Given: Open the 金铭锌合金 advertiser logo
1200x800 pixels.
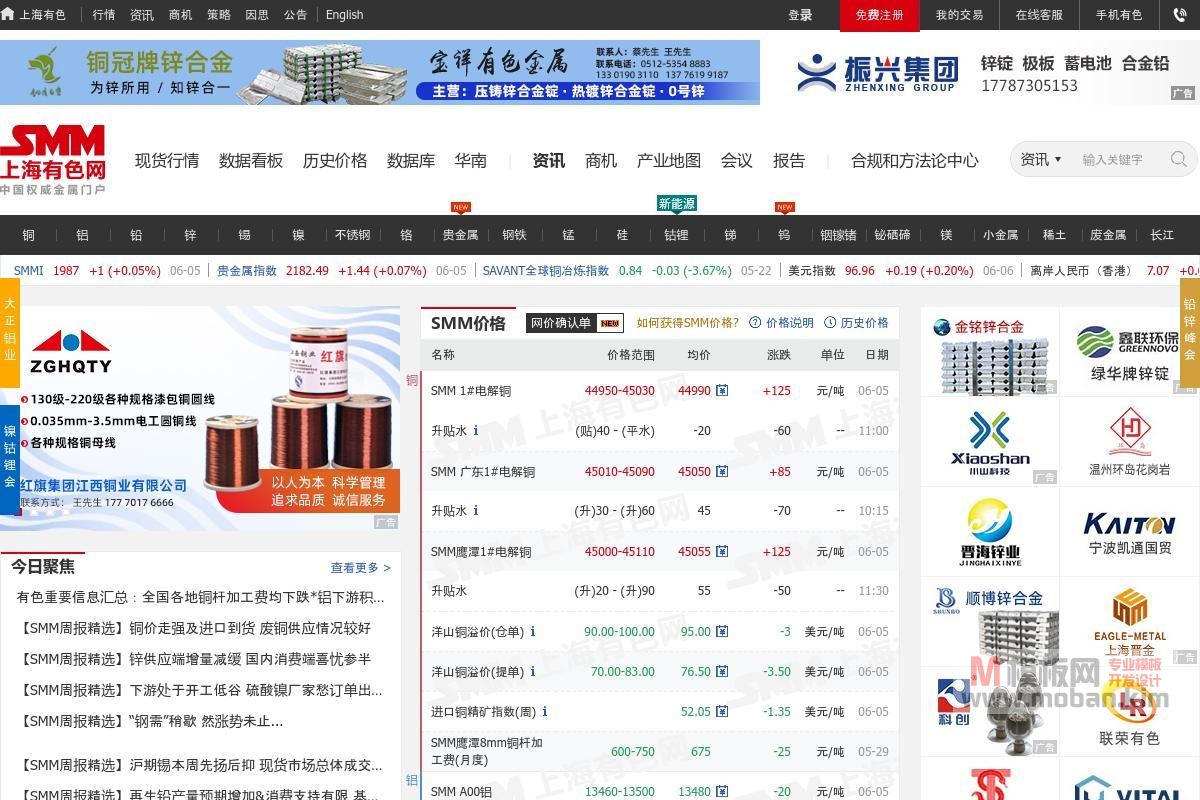Looking at the screenshot, I should pyautogui.click(x=990, y=352).
